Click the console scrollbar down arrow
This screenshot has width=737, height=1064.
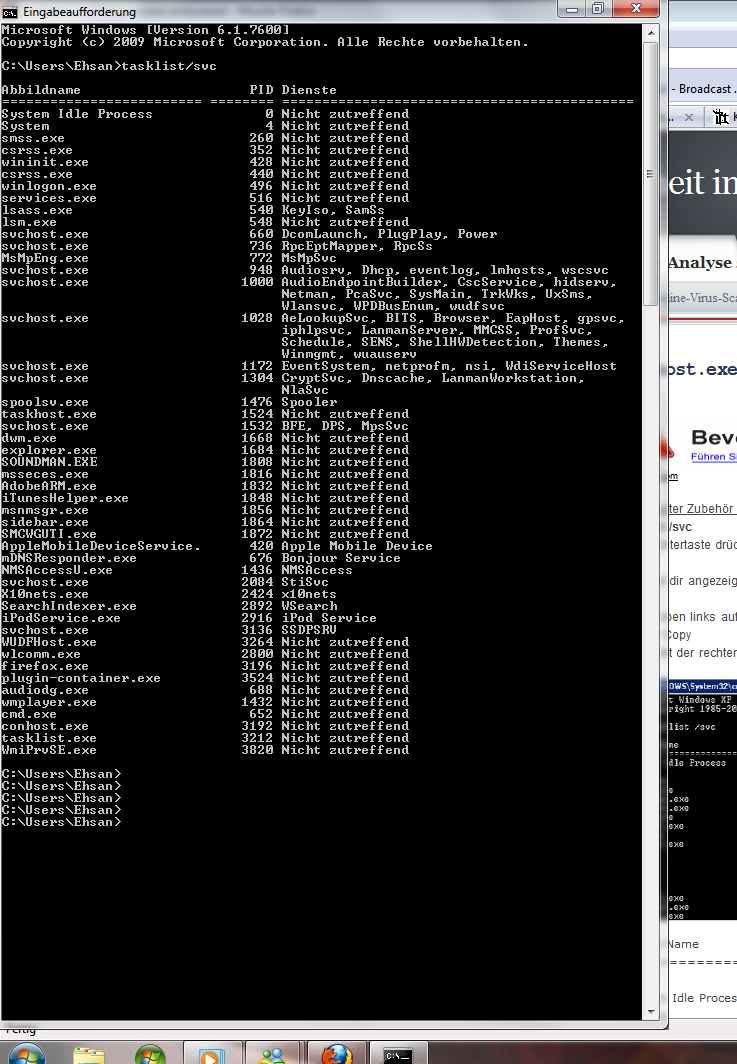click(651, 1012)
